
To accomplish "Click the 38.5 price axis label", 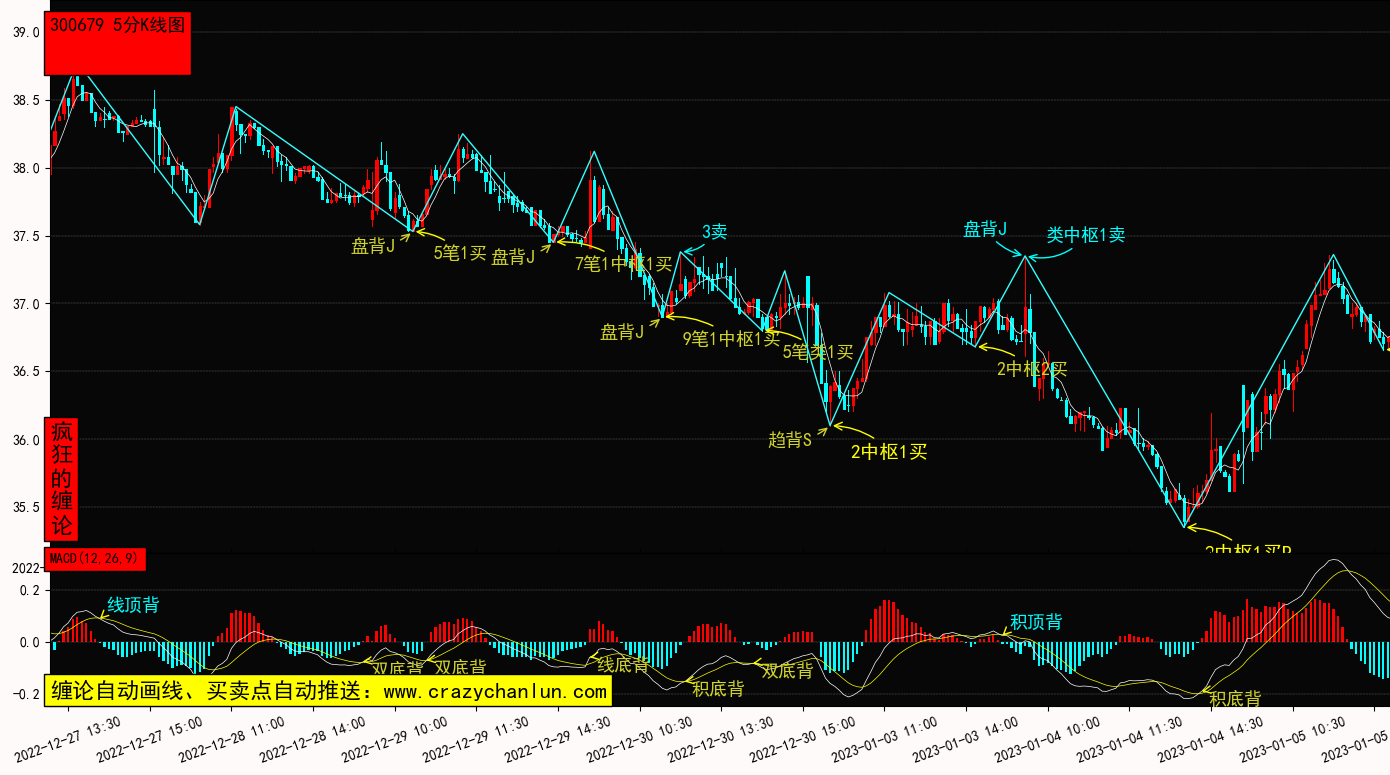I will coord(26,100).
